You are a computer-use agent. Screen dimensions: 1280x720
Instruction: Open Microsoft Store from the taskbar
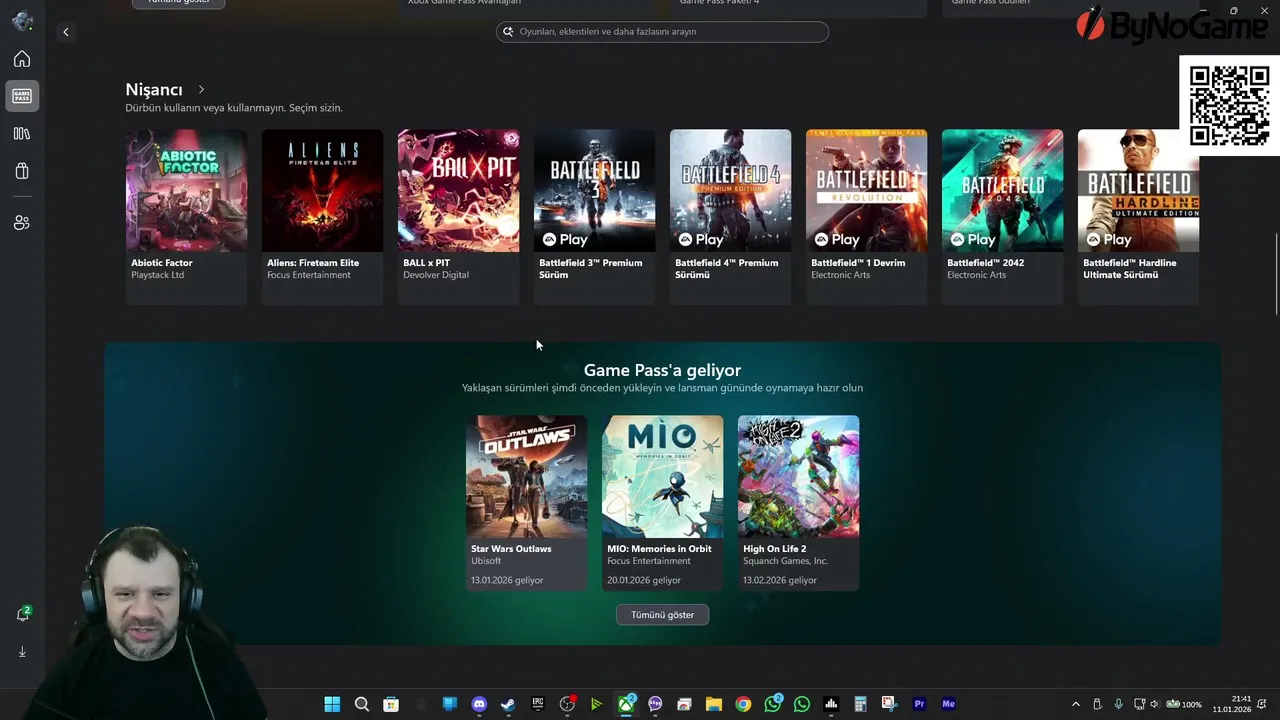(x=391, y=704)
